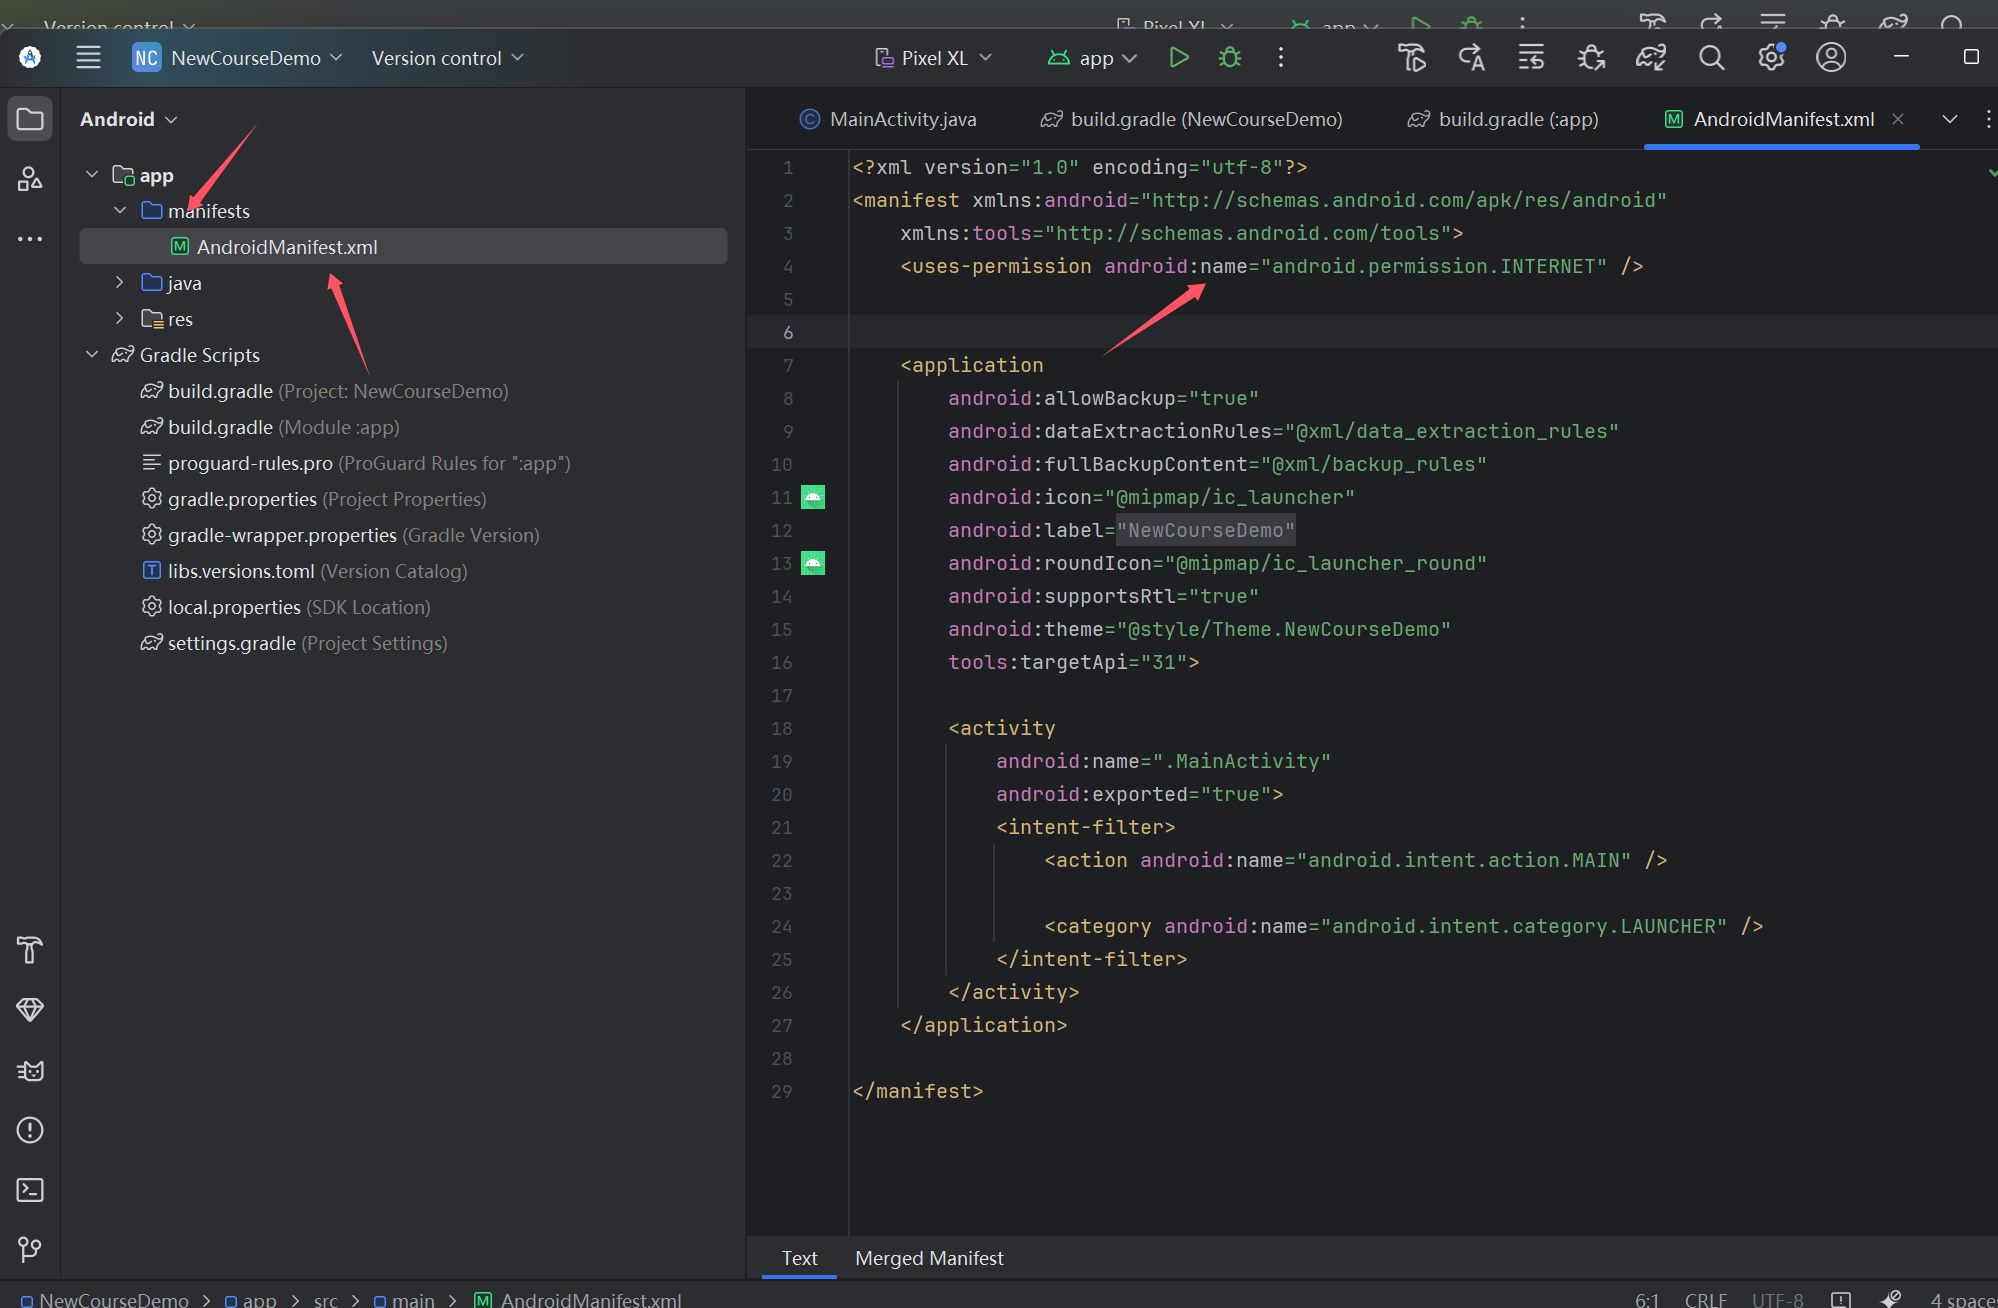Screen dimensions: 1998x1308
Task: Open the Problems tool window icon
Action: pos(30,1130)
